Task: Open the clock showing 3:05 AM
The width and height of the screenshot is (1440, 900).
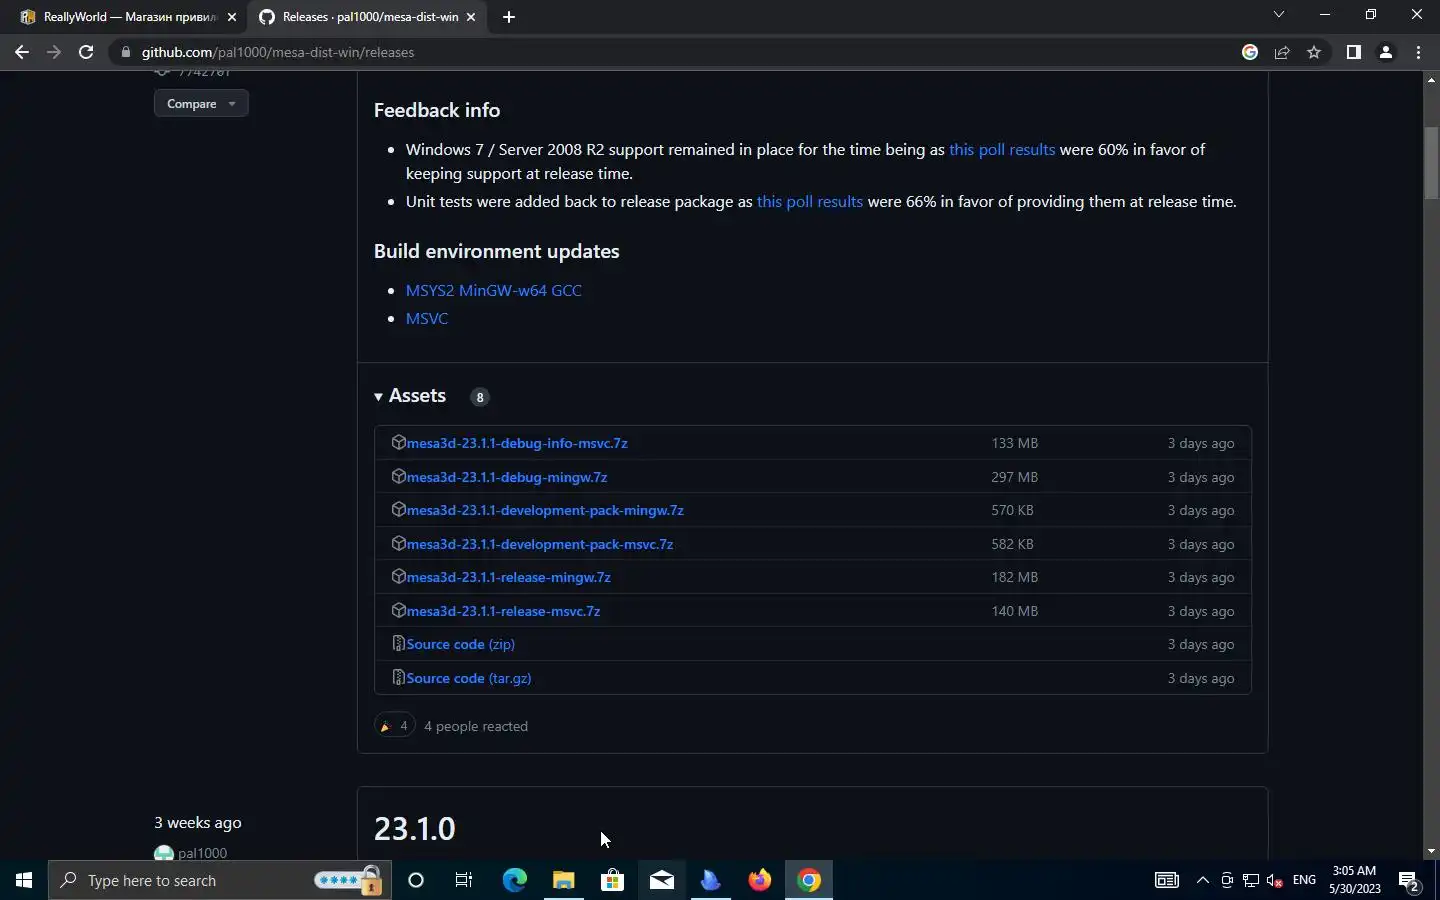Action: pos(1355,880)
